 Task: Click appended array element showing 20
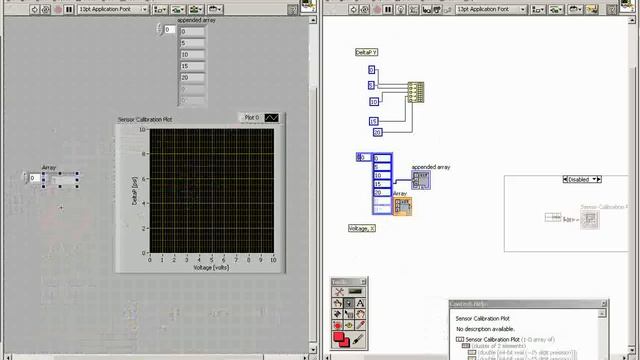(x=192, y=78)
